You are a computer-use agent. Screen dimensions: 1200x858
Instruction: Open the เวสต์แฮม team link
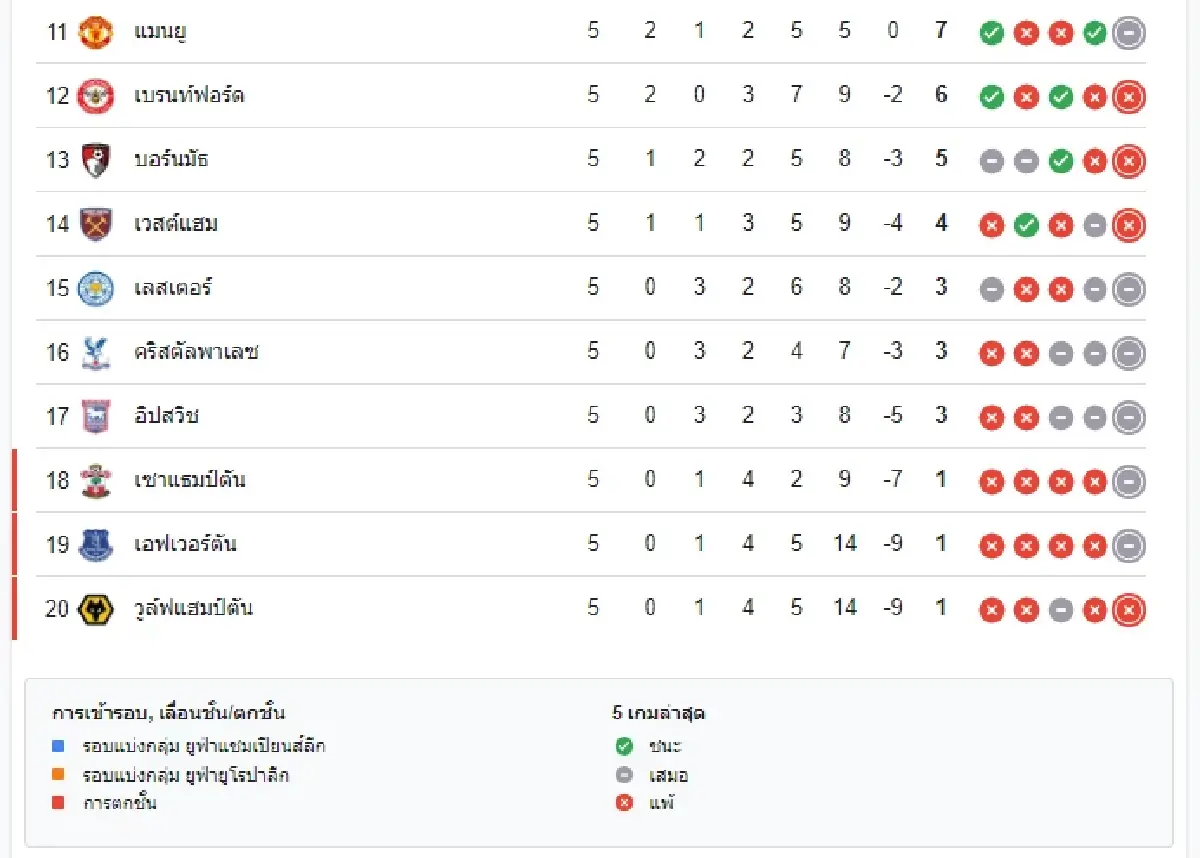[176, 223]
